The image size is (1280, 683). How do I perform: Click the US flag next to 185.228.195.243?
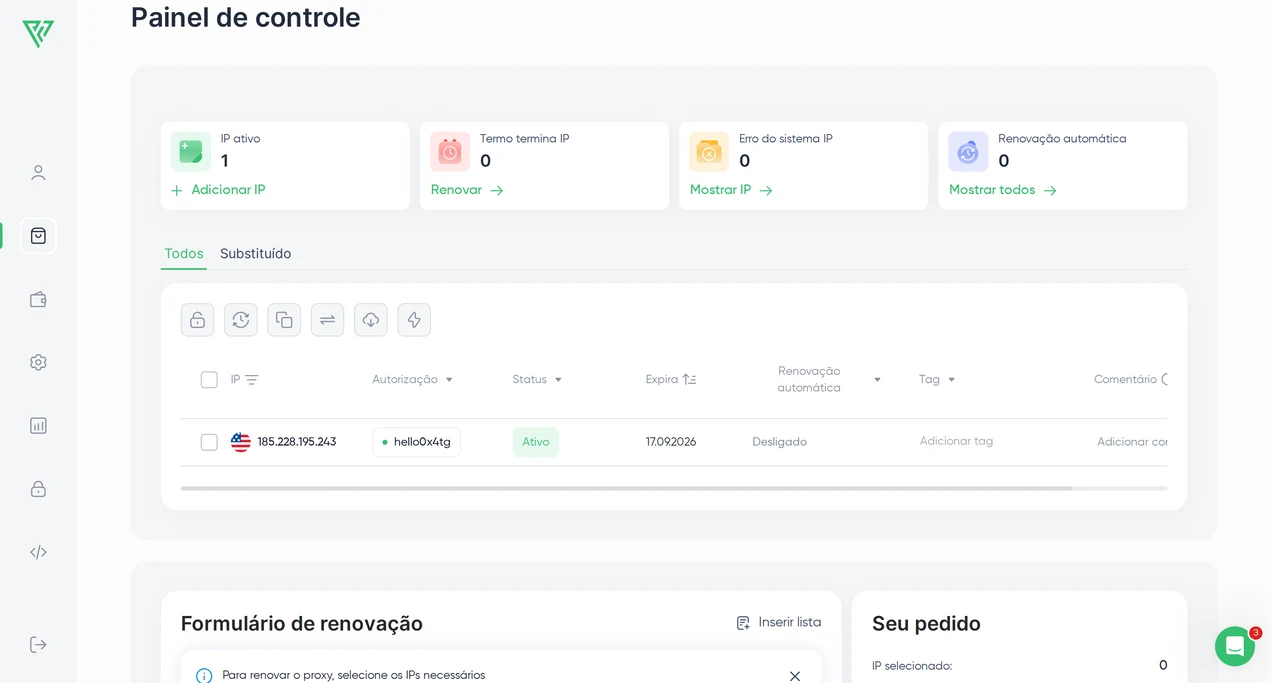(241, 442)
